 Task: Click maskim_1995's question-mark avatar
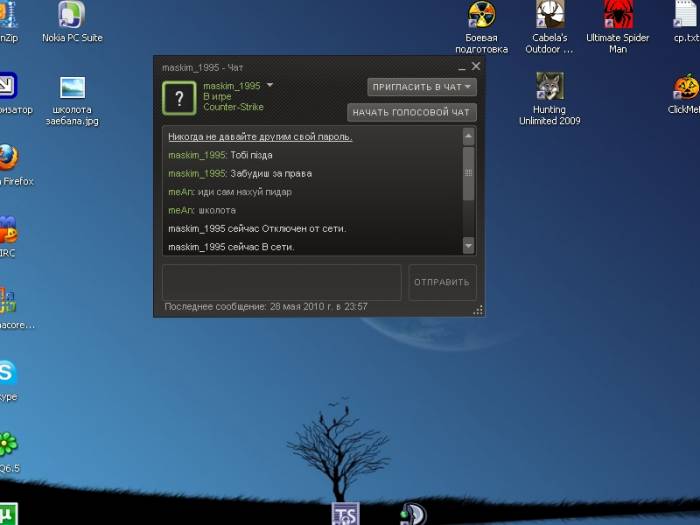click(179, 97)
